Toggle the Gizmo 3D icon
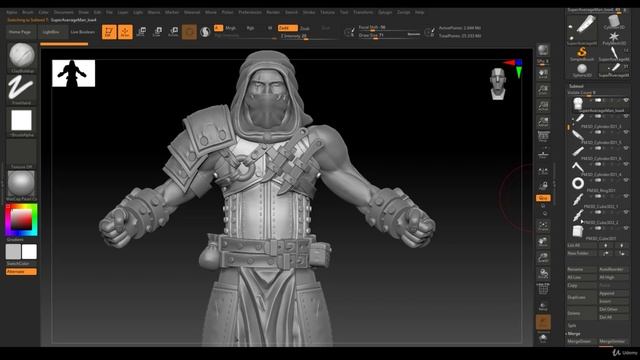The width and height of the screenshot is (640, 360). tap(189, 32)
